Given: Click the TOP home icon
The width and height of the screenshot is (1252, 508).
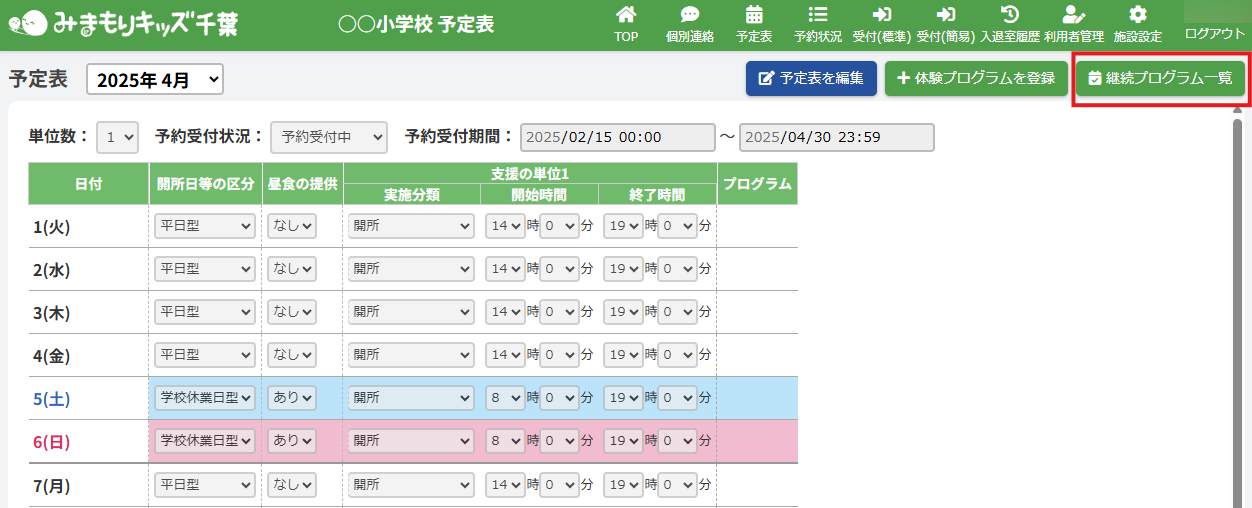Looking at the screenshot, I should point(626,16).
